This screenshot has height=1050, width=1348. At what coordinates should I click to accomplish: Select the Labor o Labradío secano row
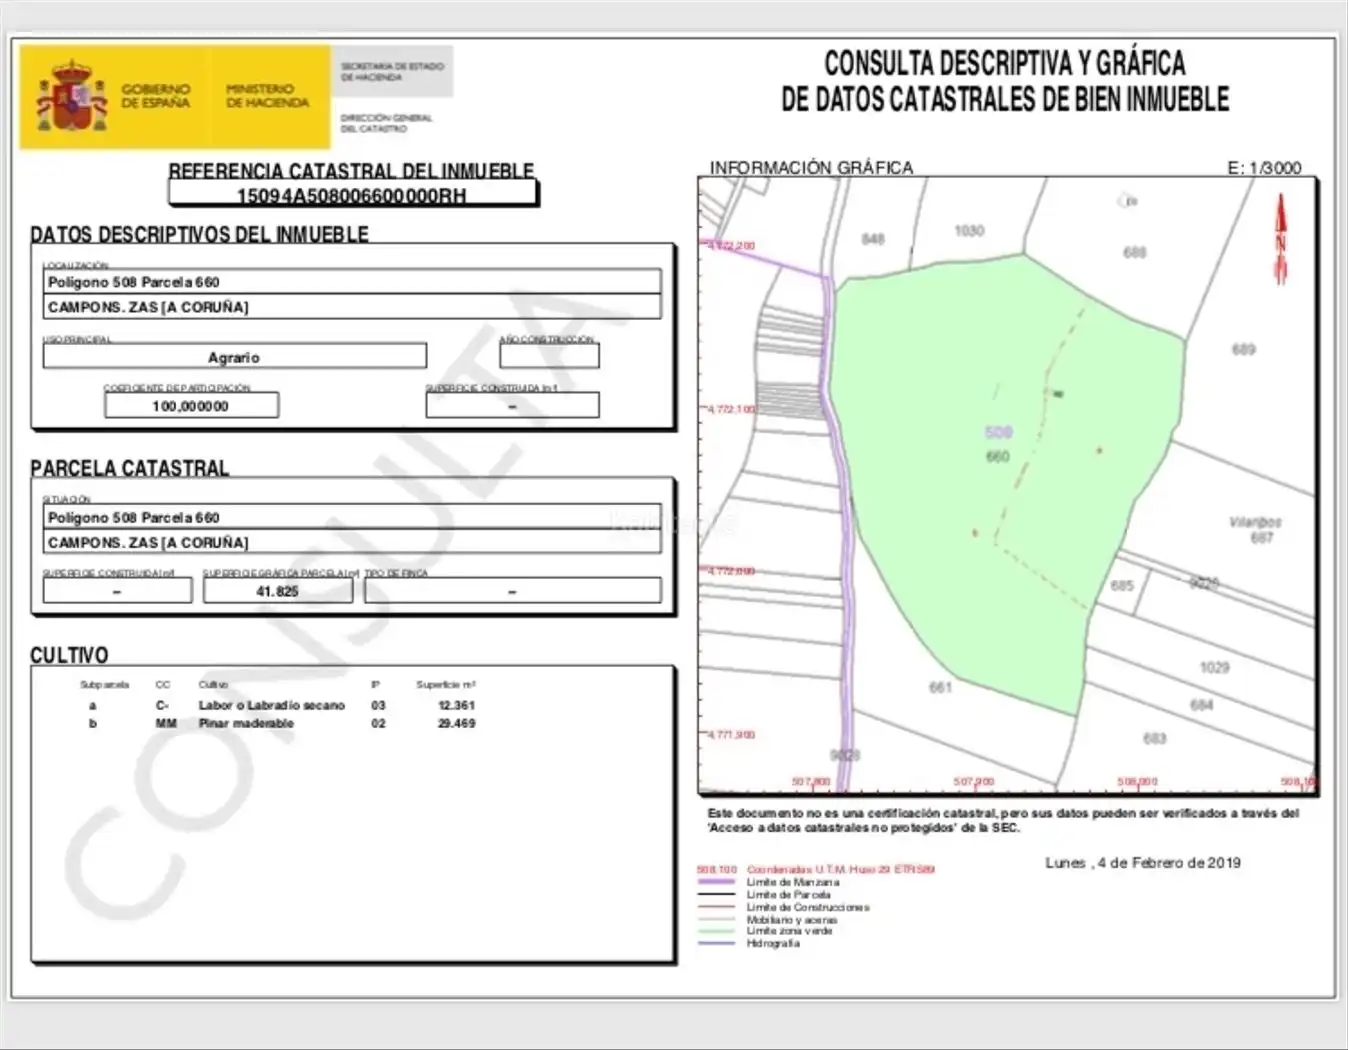pyautogui.click(x=278, y=705)
